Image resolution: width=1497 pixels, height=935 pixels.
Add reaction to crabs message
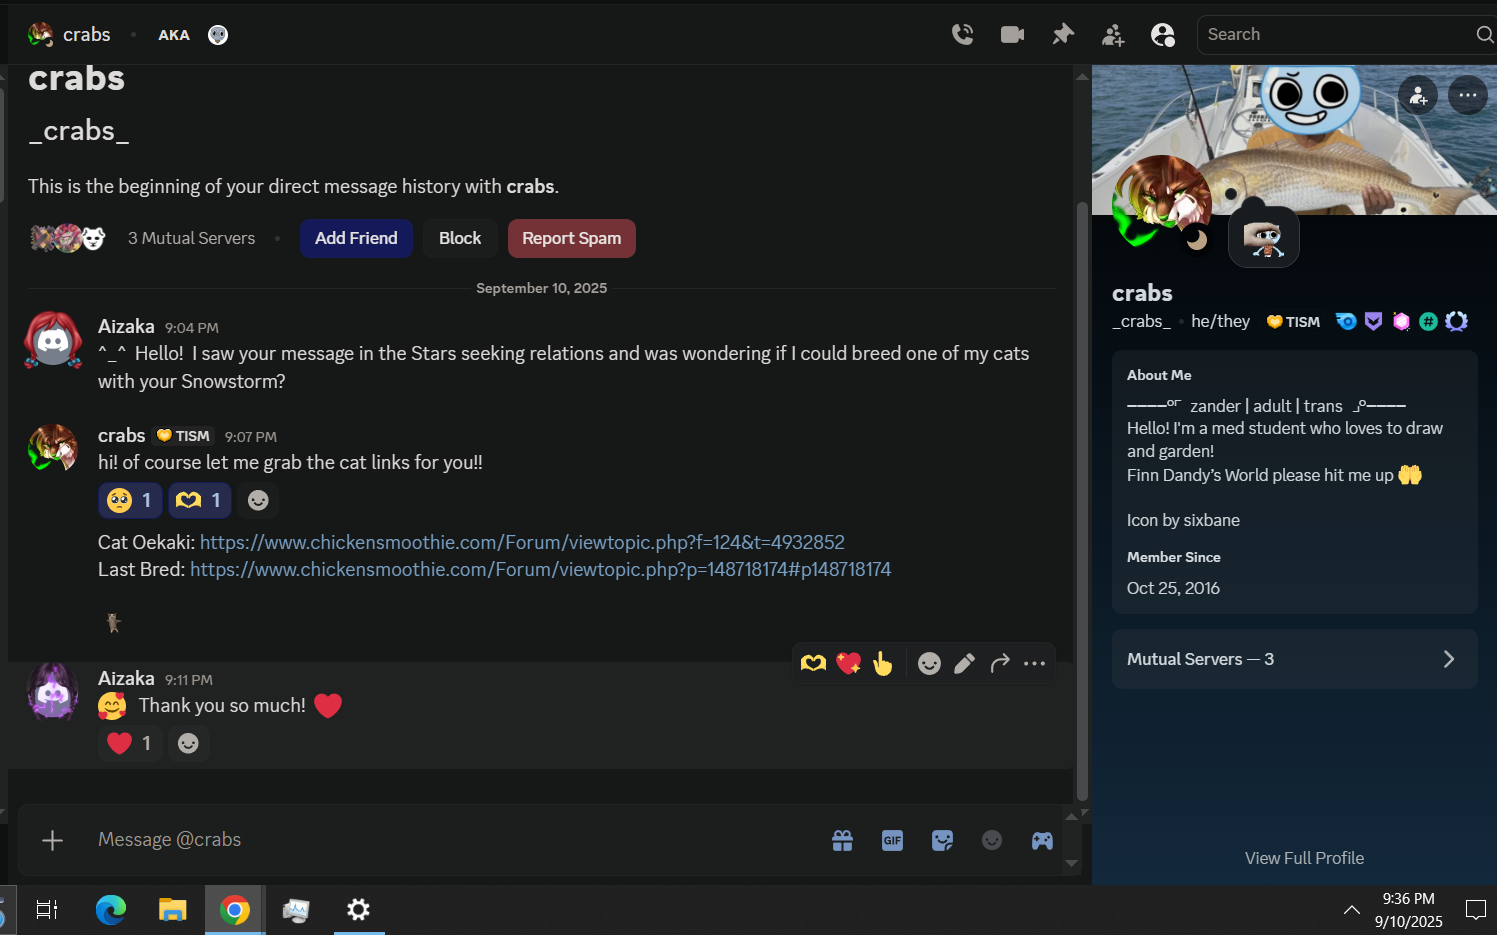click(258, 500)
